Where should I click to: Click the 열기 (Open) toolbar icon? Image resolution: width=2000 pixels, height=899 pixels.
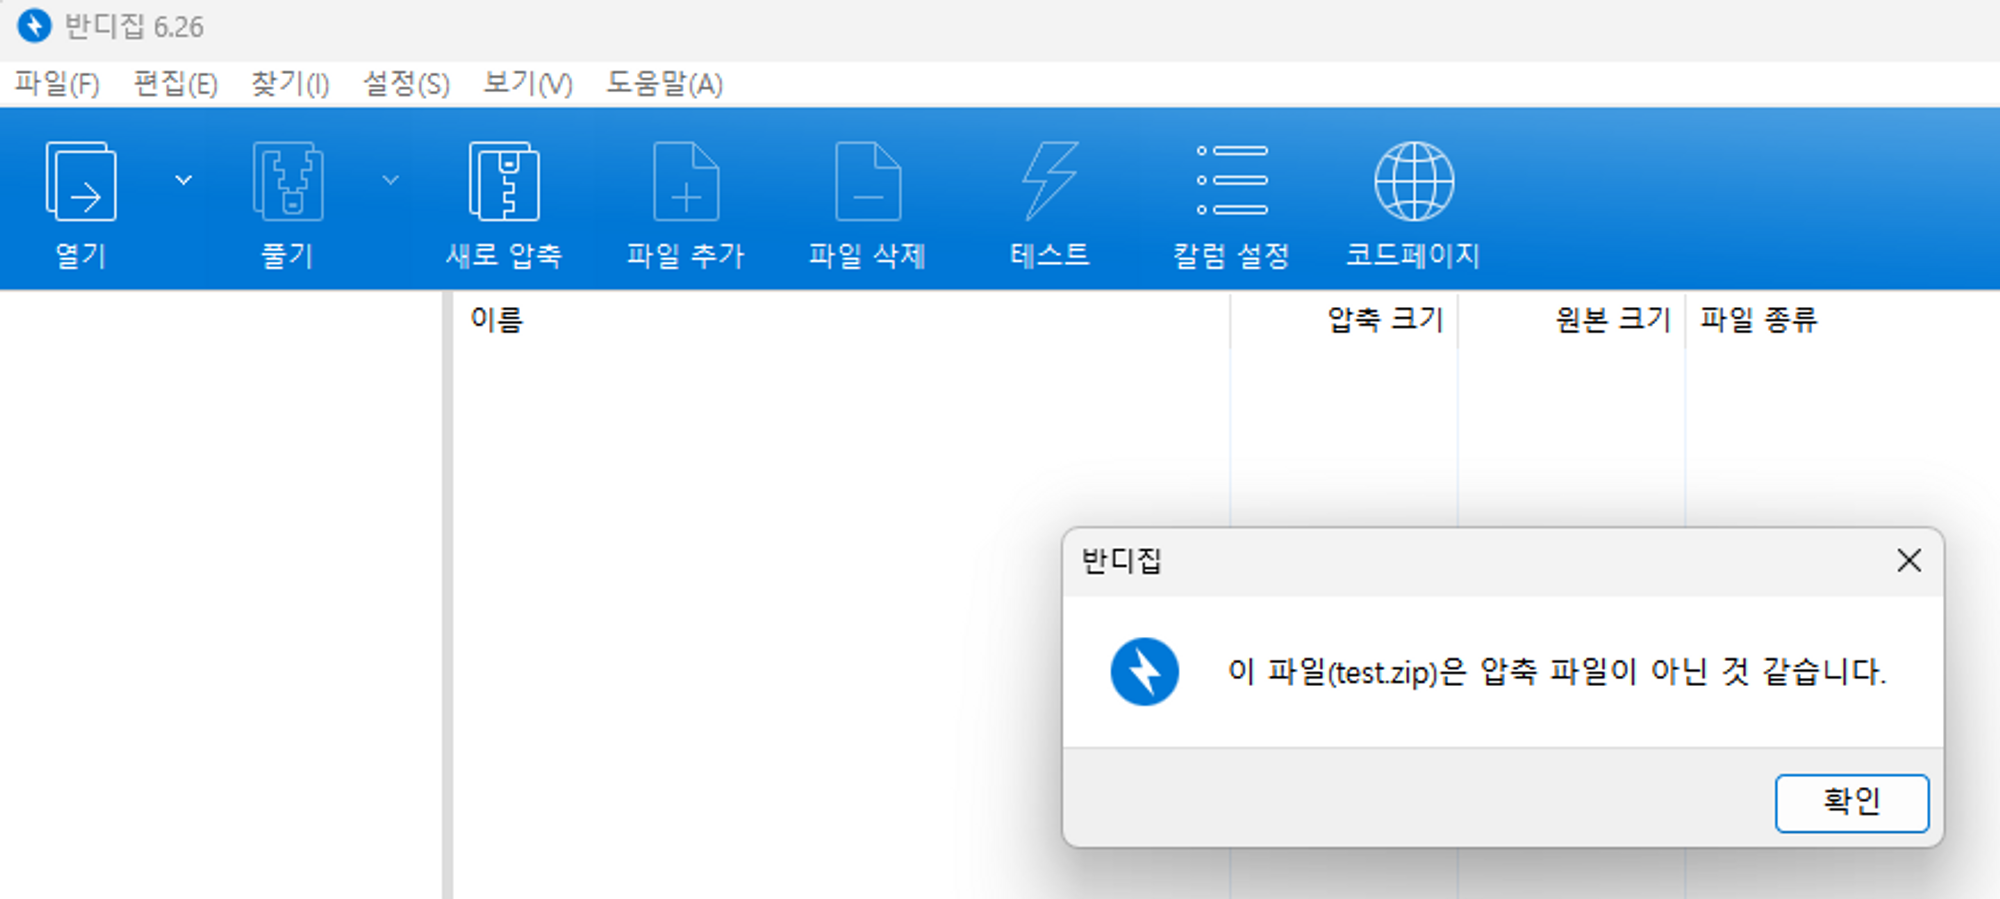pos(81,181)
